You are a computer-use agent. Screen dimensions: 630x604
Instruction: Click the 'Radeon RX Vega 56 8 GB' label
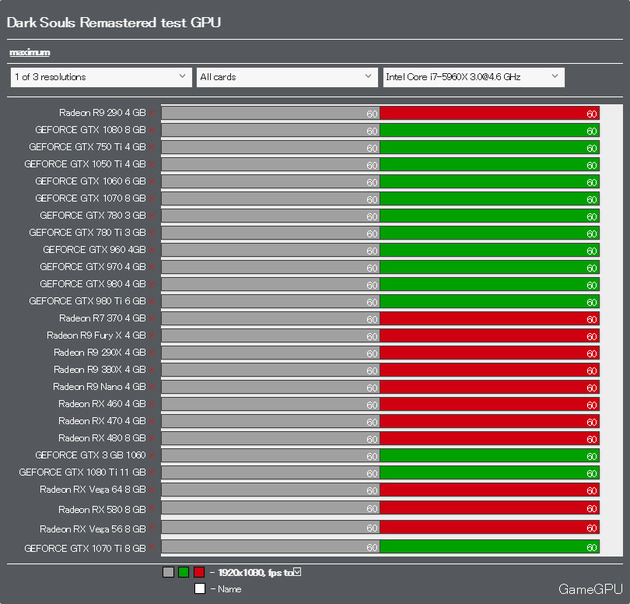(x=93, y=529)
